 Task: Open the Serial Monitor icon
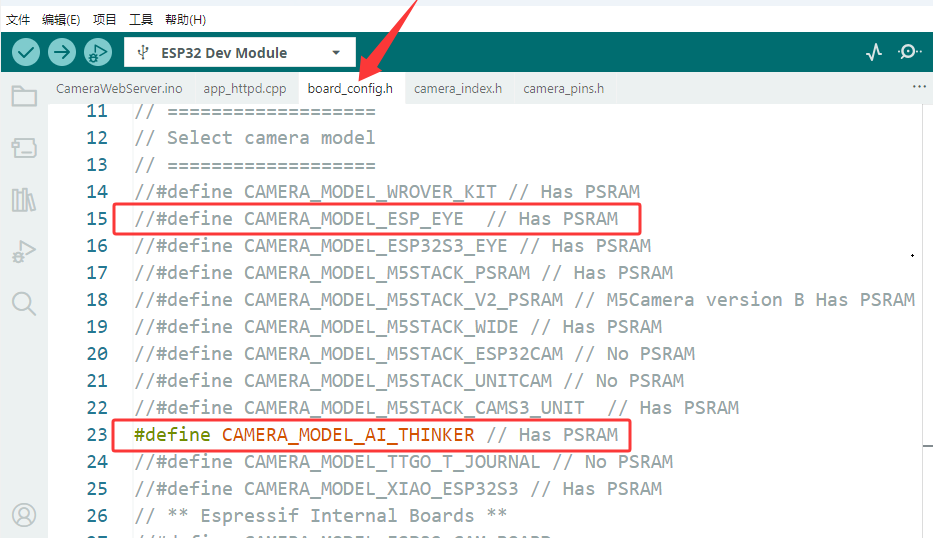909,52
